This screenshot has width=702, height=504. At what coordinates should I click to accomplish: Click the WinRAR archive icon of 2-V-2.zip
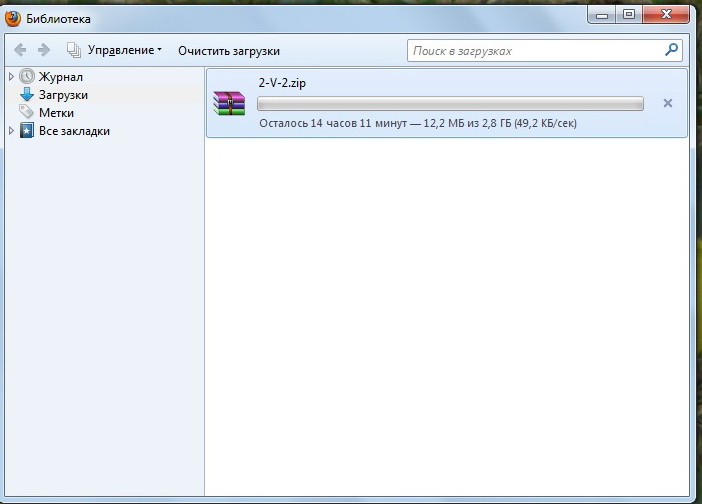coord(229,103)
